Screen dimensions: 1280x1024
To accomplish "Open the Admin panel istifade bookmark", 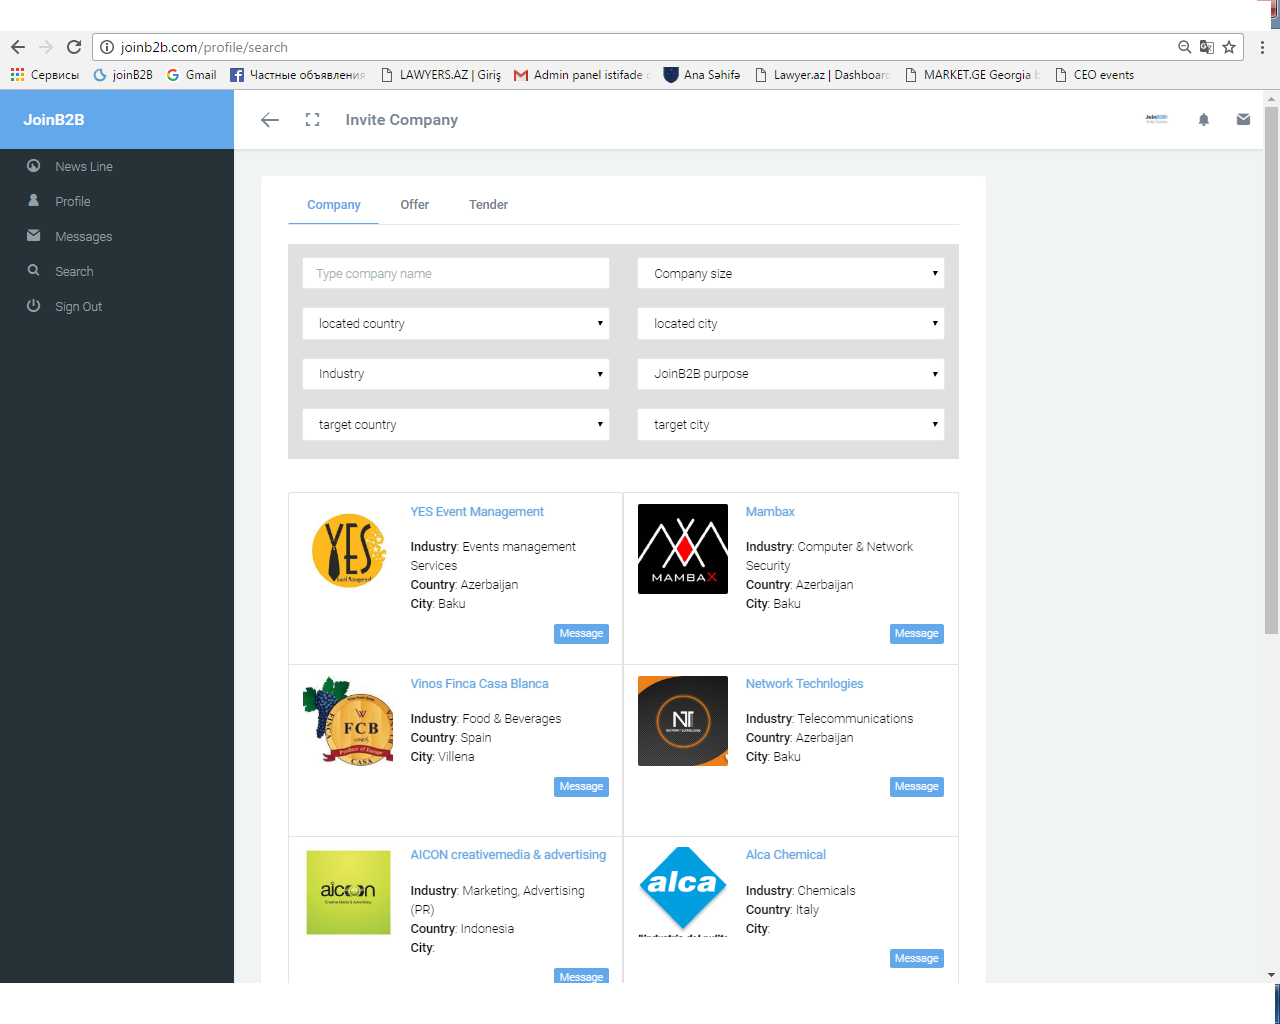I will [582, 75].
